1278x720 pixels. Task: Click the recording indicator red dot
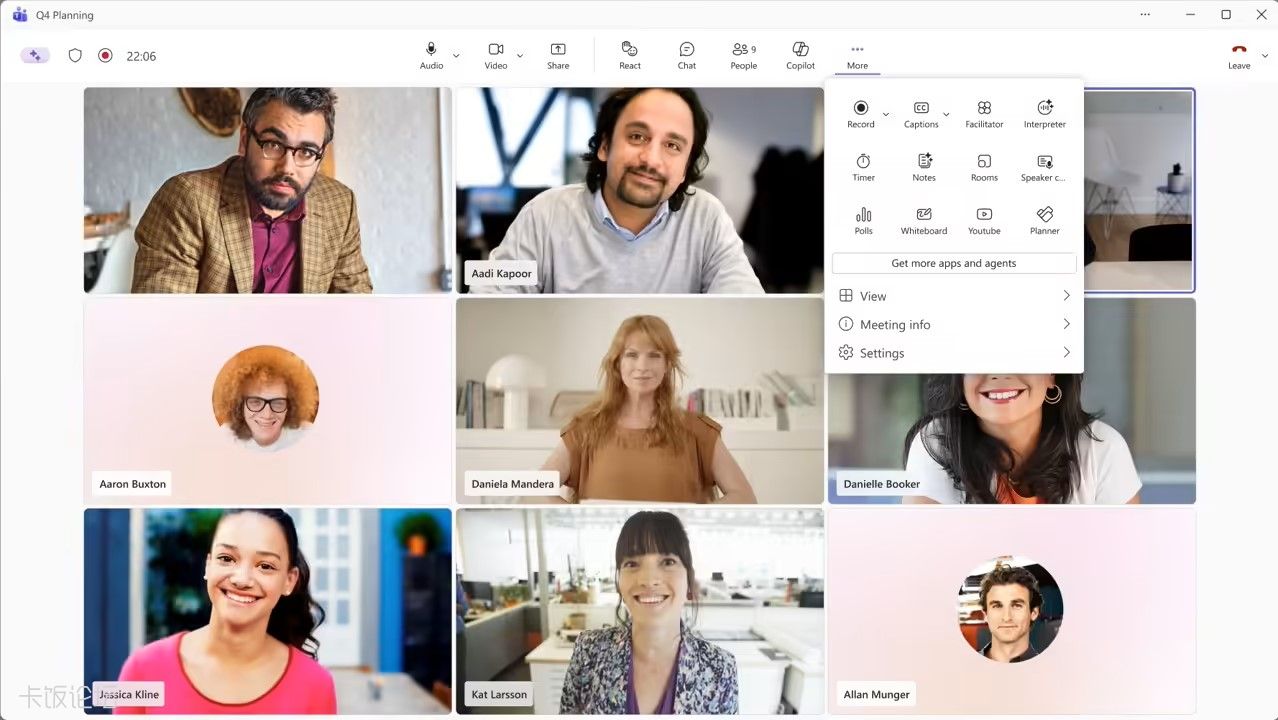point(105,55)
